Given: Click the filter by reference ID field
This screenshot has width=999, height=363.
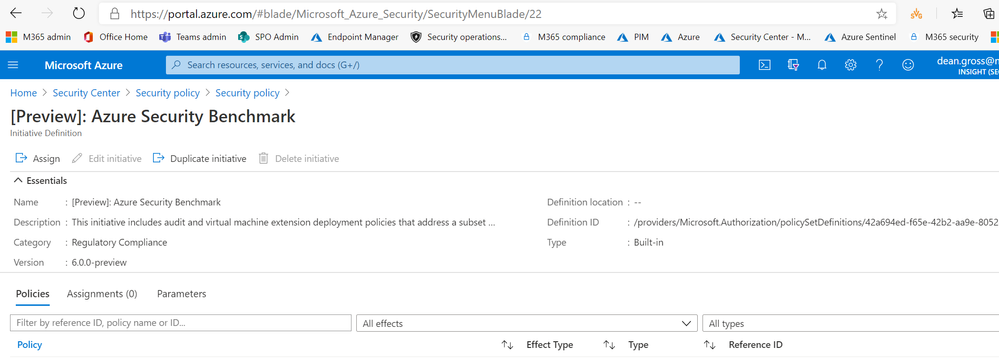Looking at the screenshot, I should pos(181,323).
